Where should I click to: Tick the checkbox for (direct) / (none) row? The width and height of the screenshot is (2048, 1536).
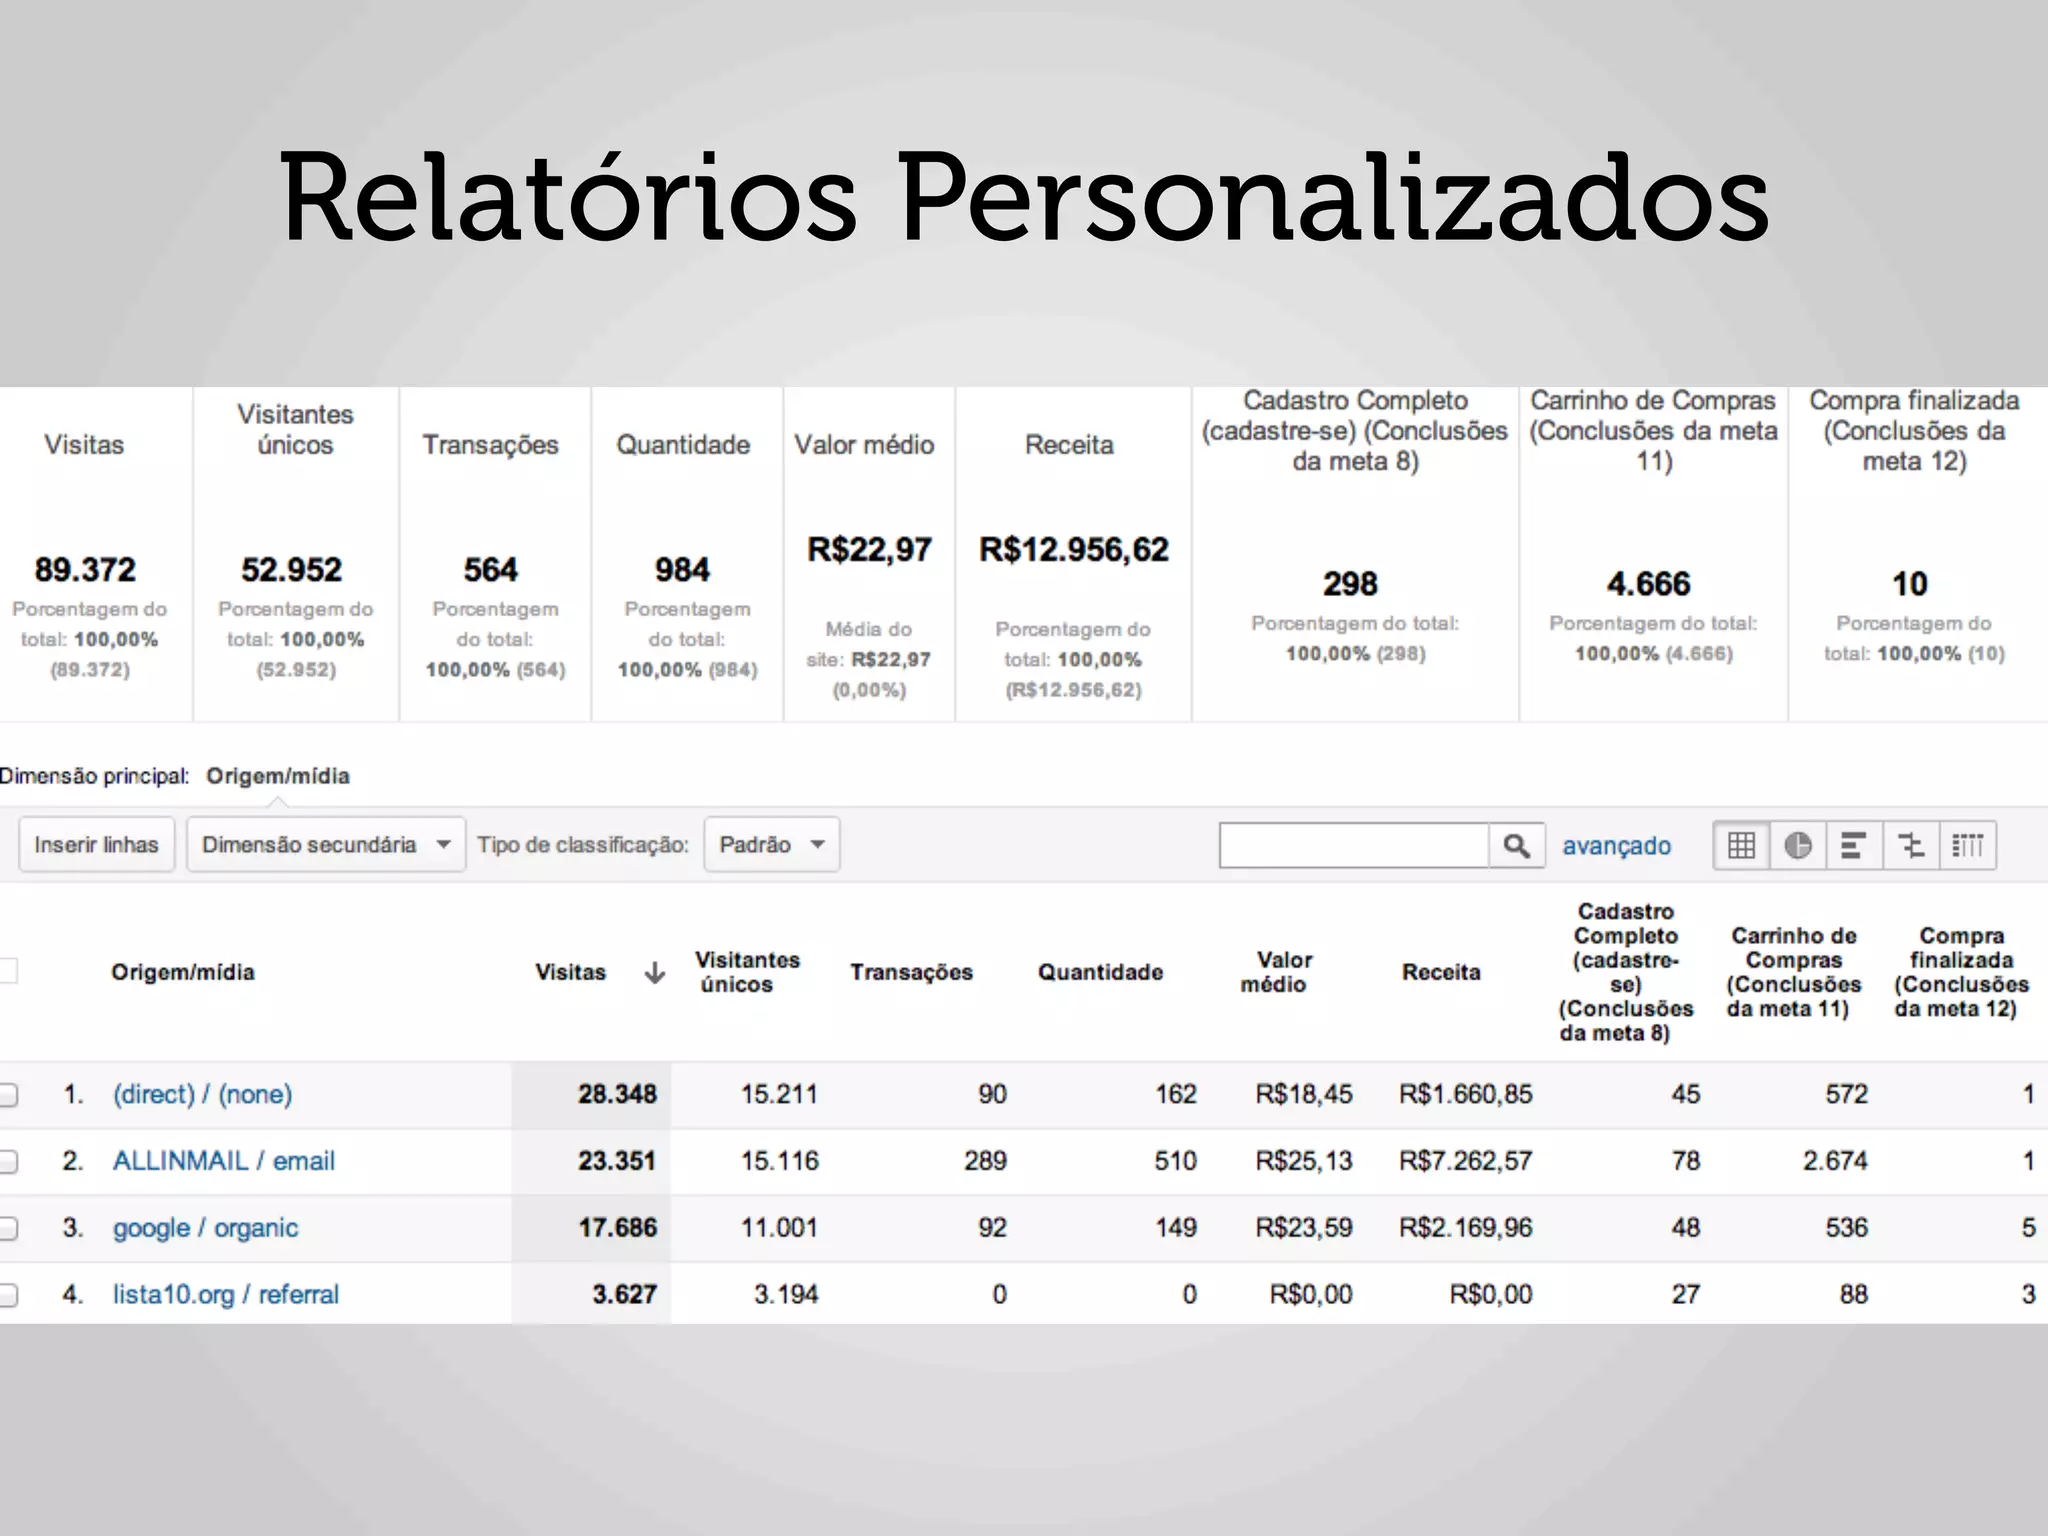coord(7,1094)
